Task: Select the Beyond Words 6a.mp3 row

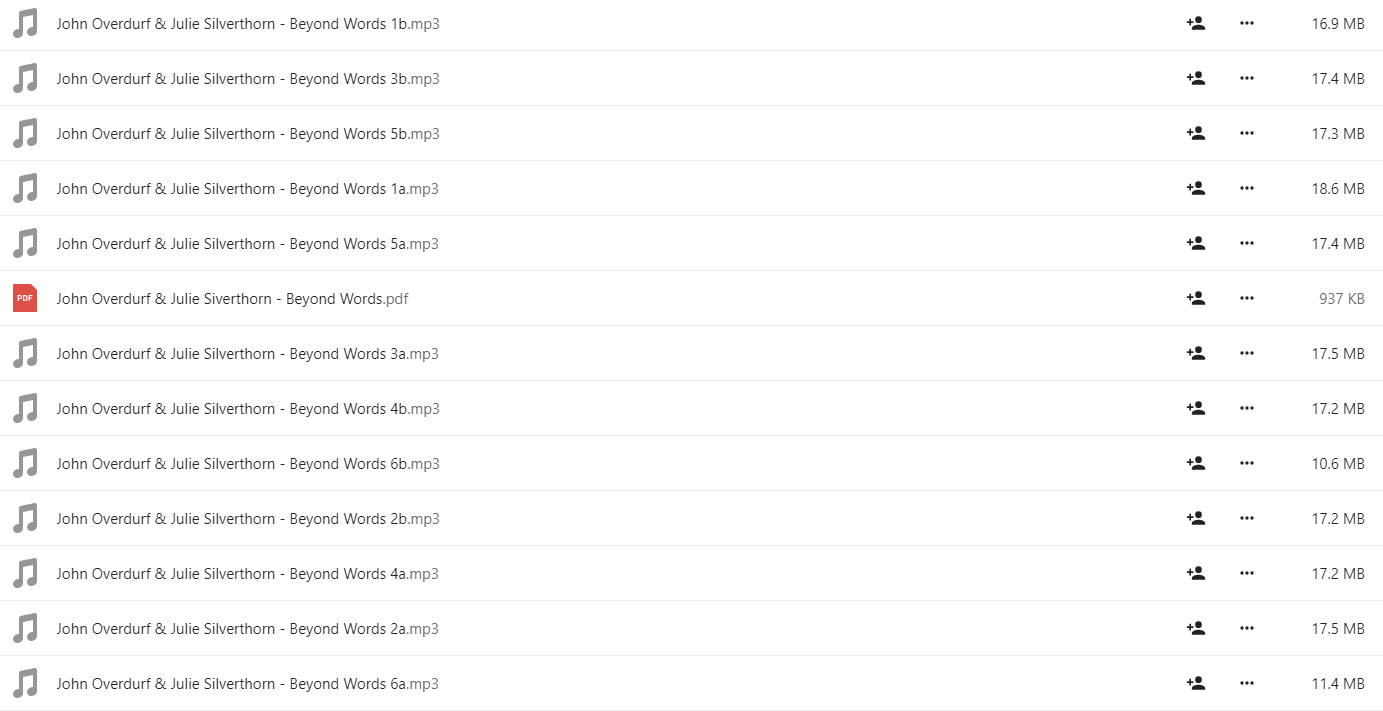Action: 691,683
